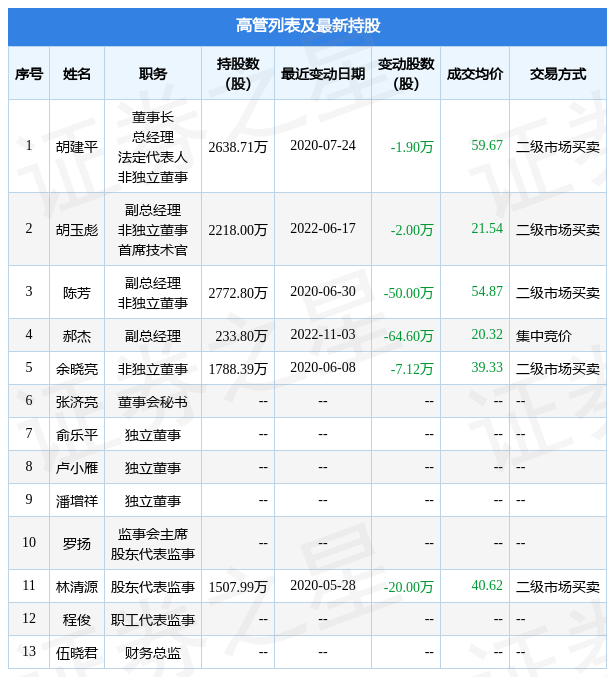Click the 姓名 column header
The width and height of the screenshot is (607, 677).
[x=77, y=74]
